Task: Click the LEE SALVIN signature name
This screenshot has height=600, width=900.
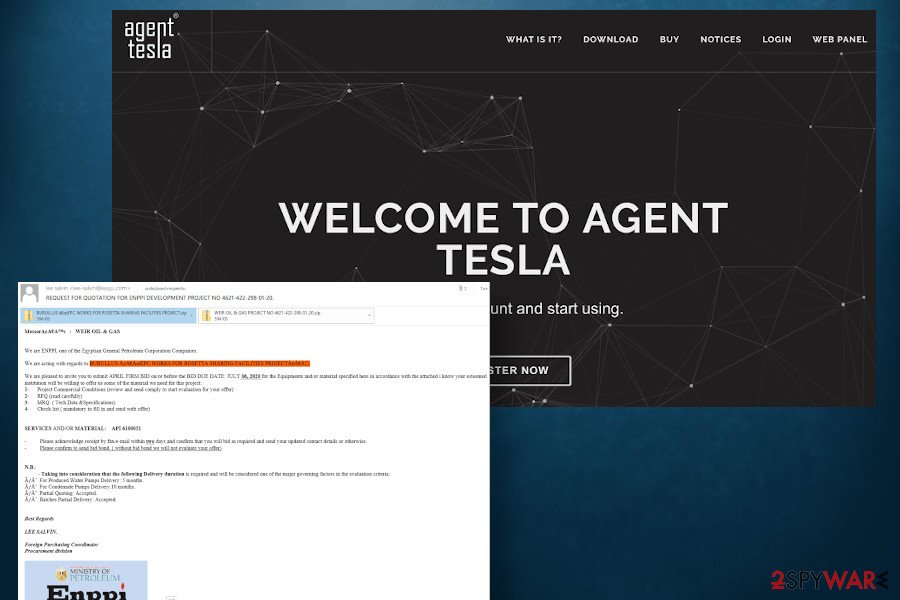Action: point(41,532)
